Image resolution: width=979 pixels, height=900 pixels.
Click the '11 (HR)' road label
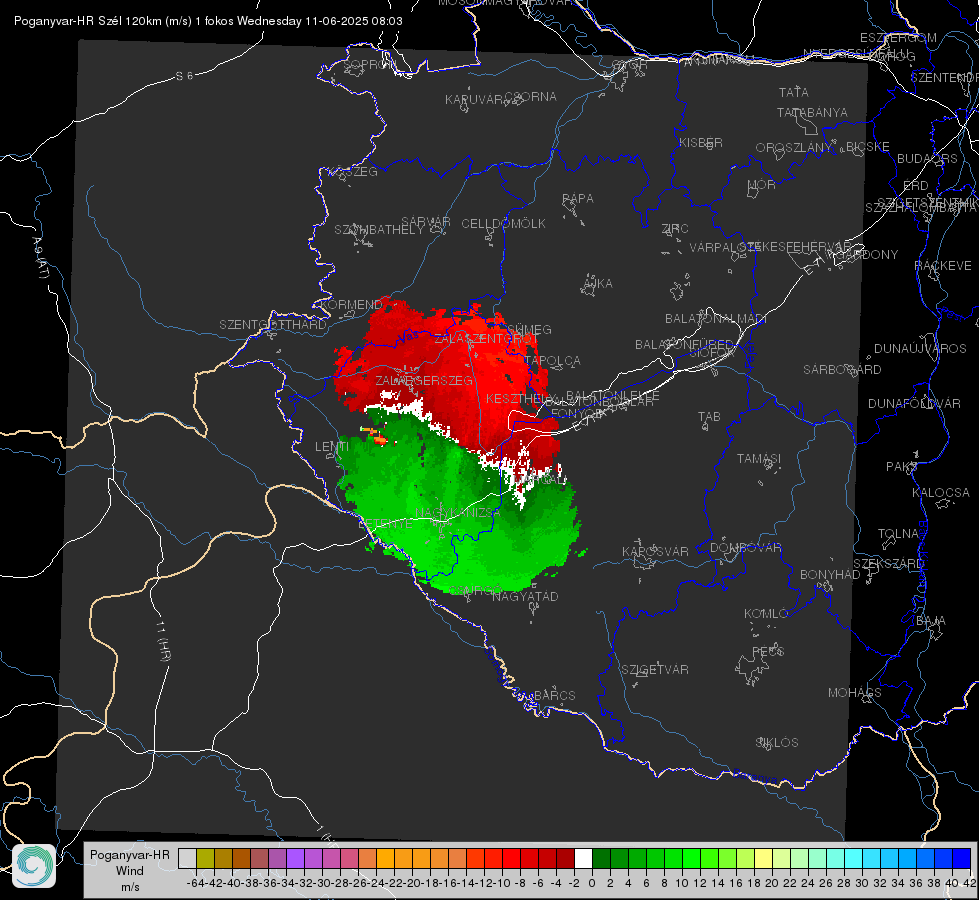163,641
